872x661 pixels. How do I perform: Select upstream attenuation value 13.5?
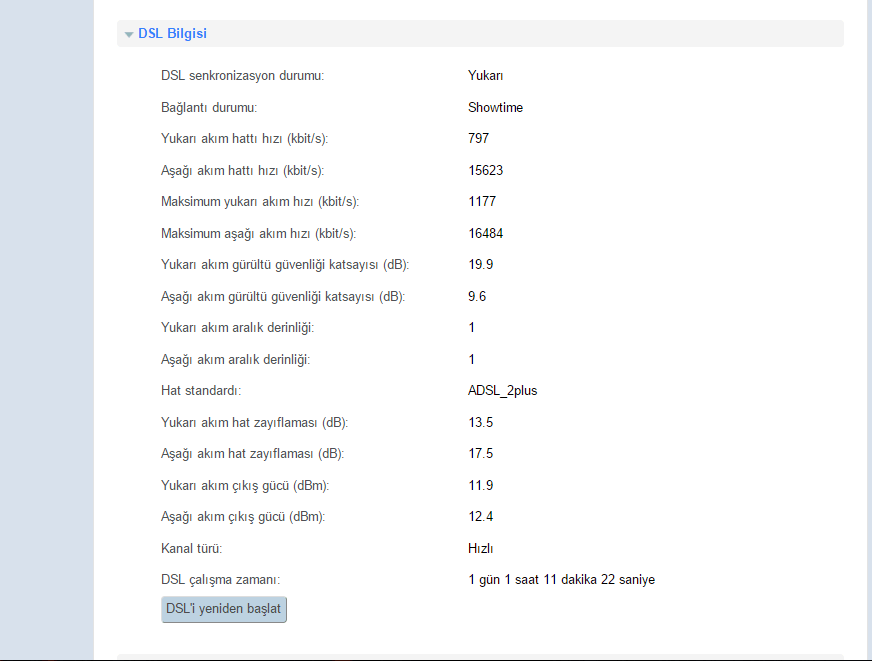481,423
